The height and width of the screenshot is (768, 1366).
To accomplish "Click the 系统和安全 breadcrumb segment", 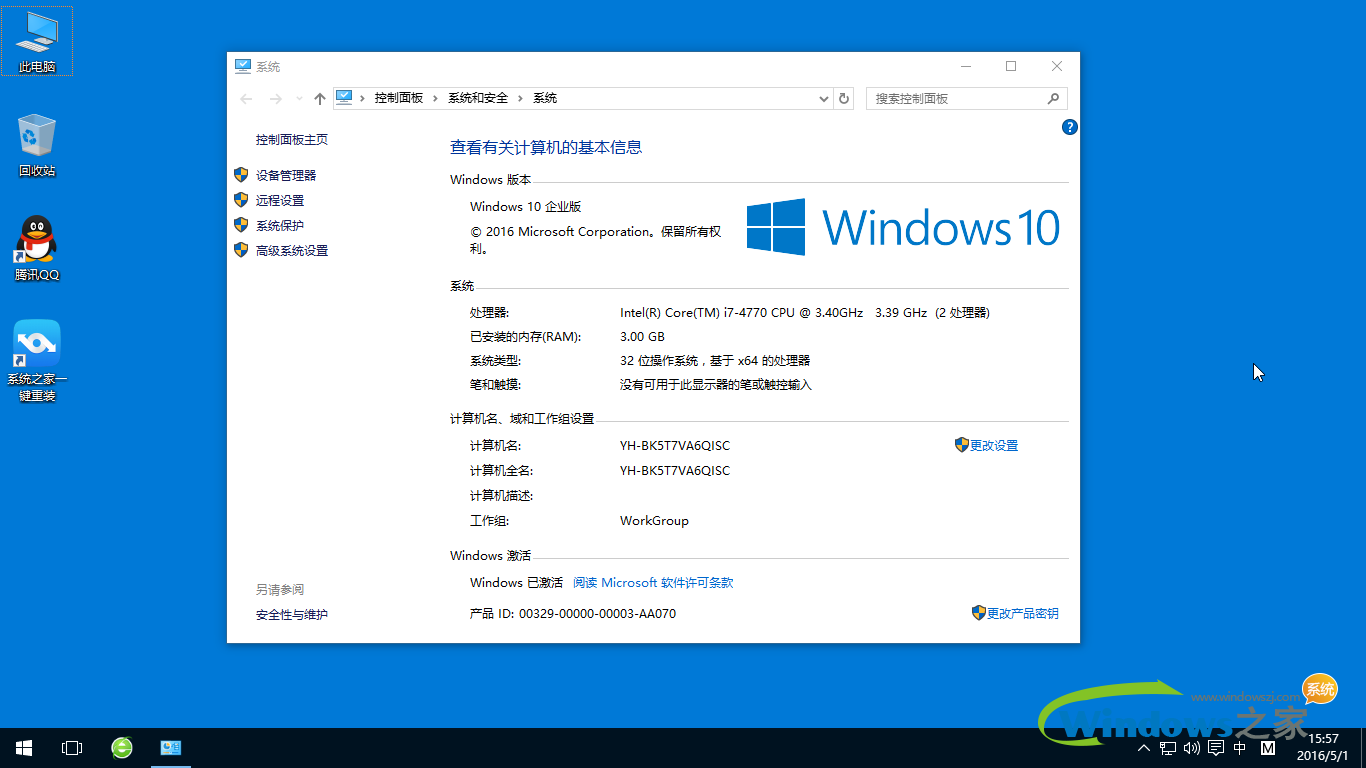I will point(478,98).
